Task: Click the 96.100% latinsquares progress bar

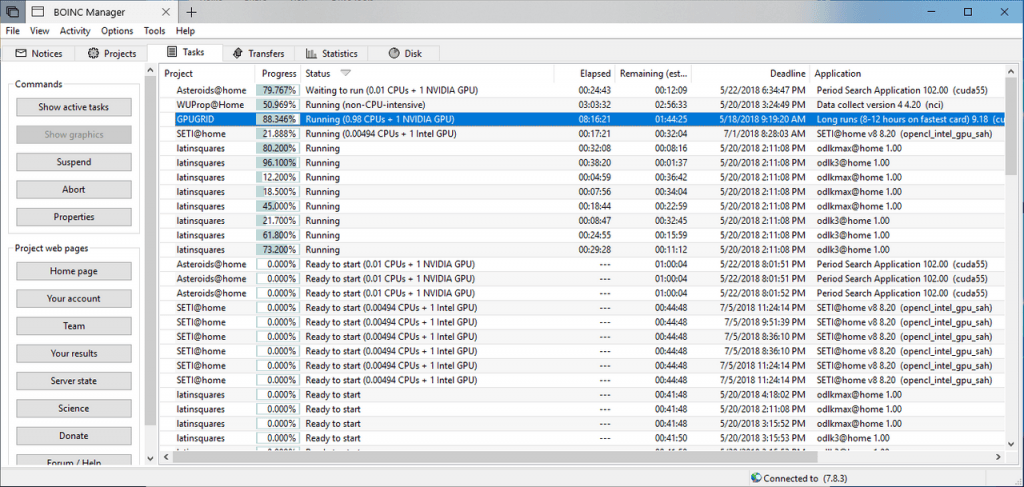Action: point(278,163)
